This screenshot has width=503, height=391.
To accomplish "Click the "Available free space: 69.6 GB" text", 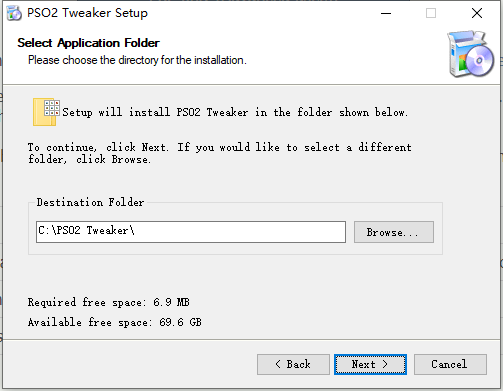I will [115, 322].
